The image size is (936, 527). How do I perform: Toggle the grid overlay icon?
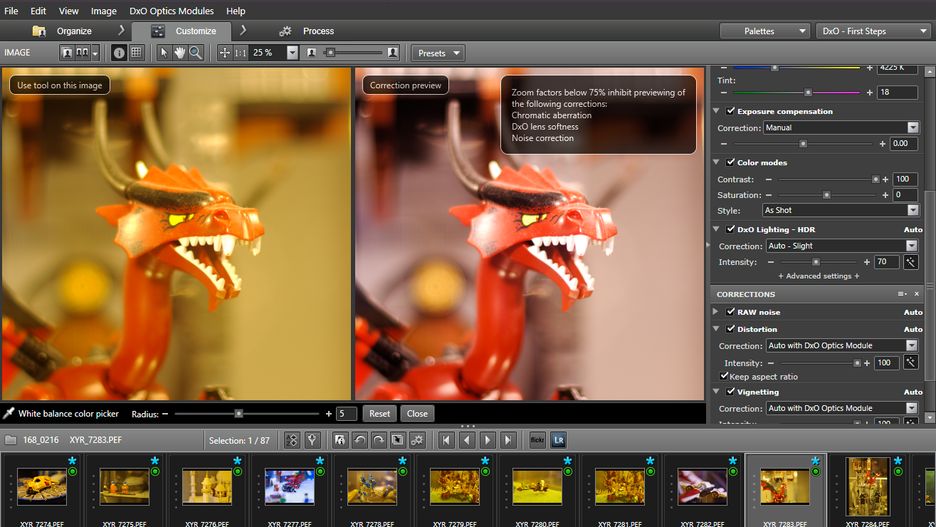[136, 53]
